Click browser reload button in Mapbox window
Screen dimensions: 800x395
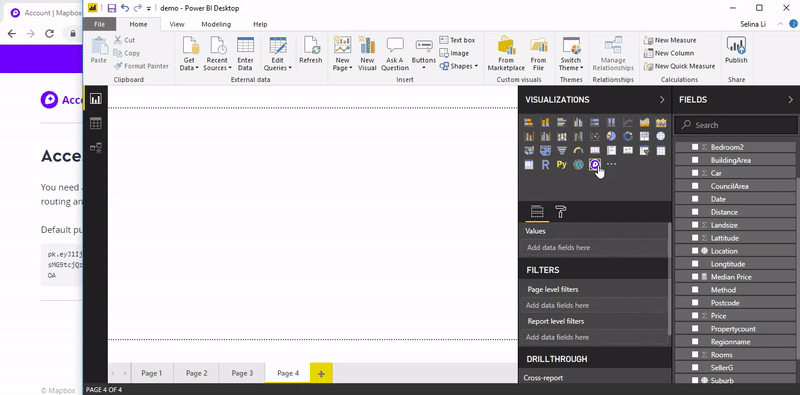coord(49,34)
